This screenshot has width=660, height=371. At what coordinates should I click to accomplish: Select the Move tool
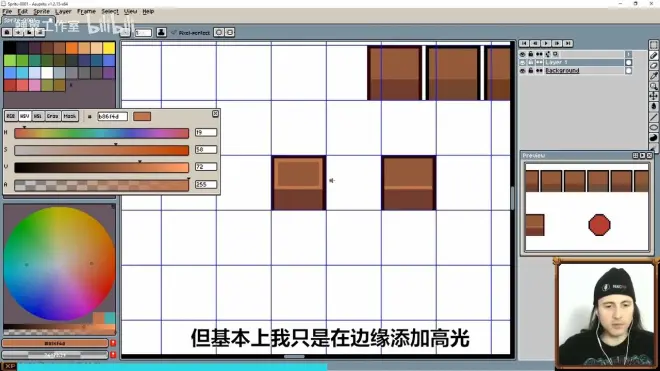click(654, 96)
